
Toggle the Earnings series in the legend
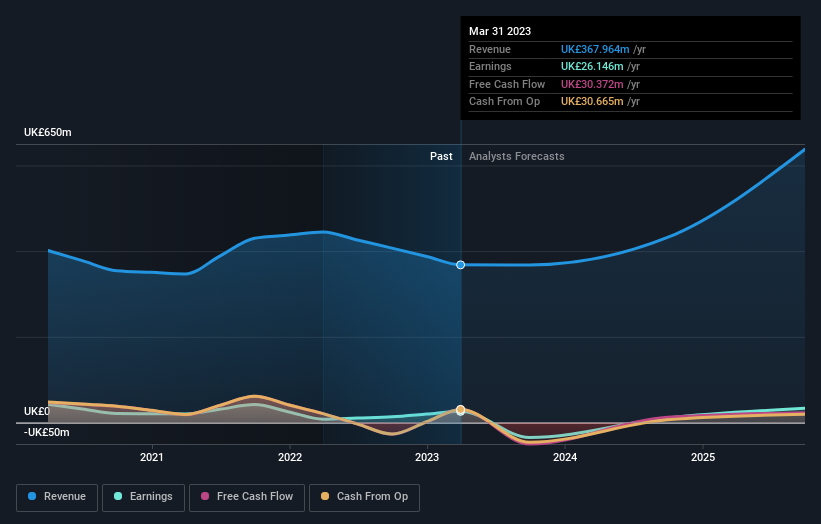click(143, 497)
